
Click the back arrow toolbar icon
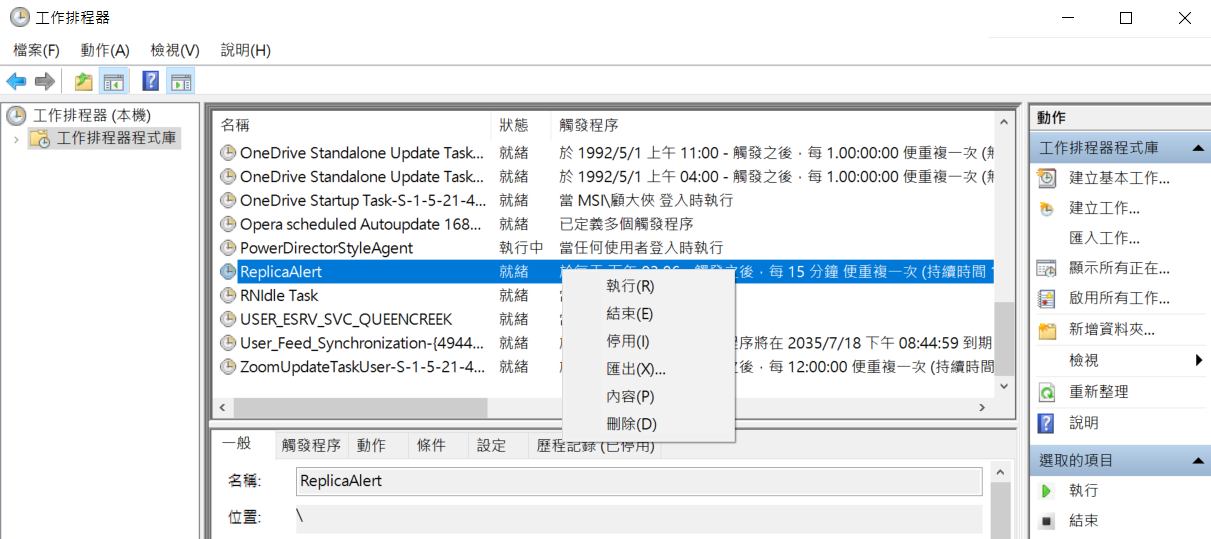pos(16,82)
